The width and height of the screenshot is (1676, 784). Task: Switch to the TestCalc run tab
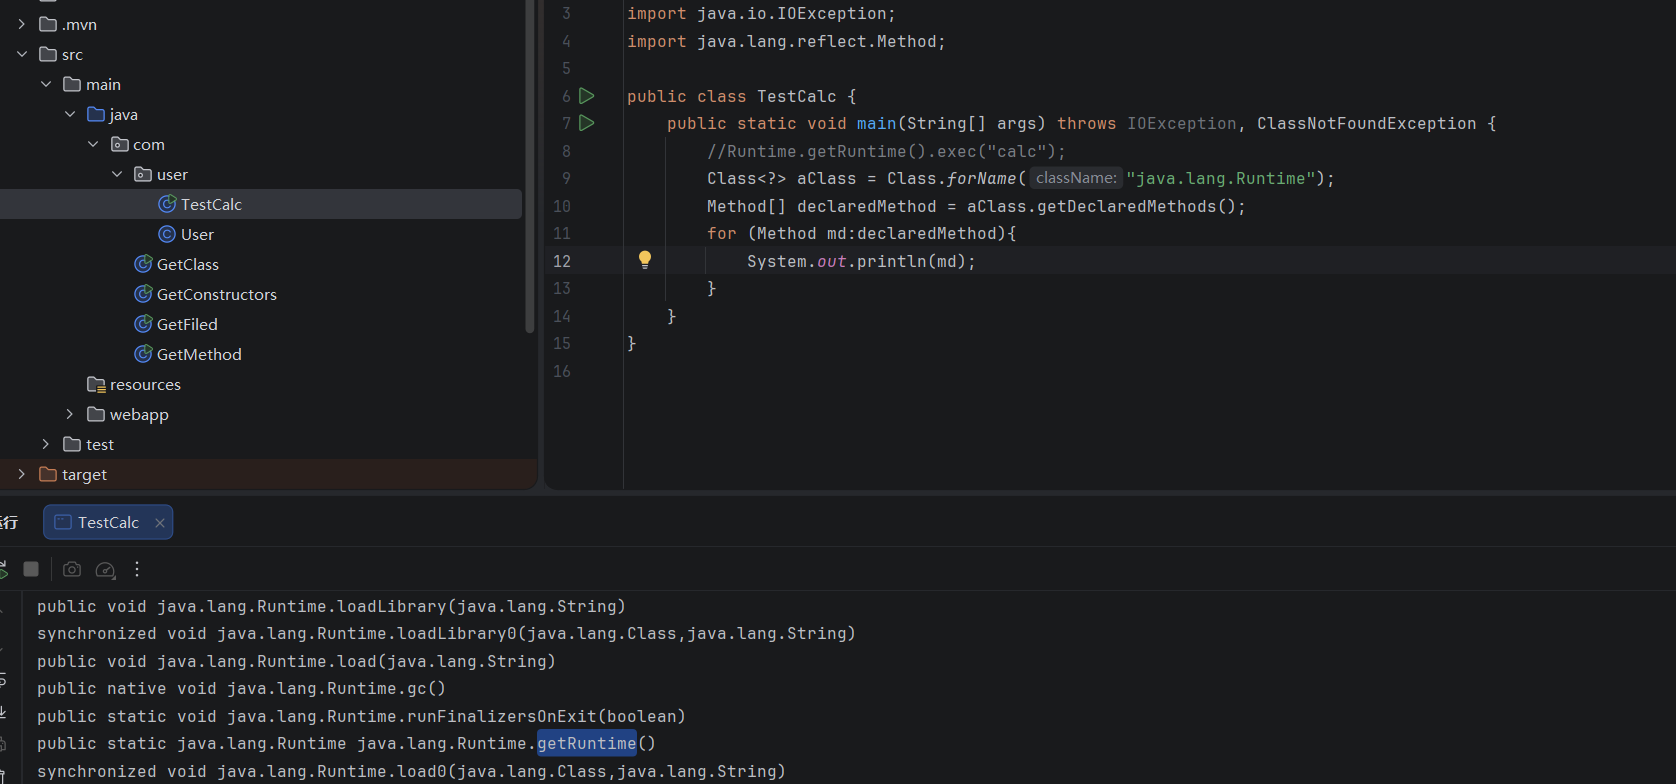click(x=108, y=522)
